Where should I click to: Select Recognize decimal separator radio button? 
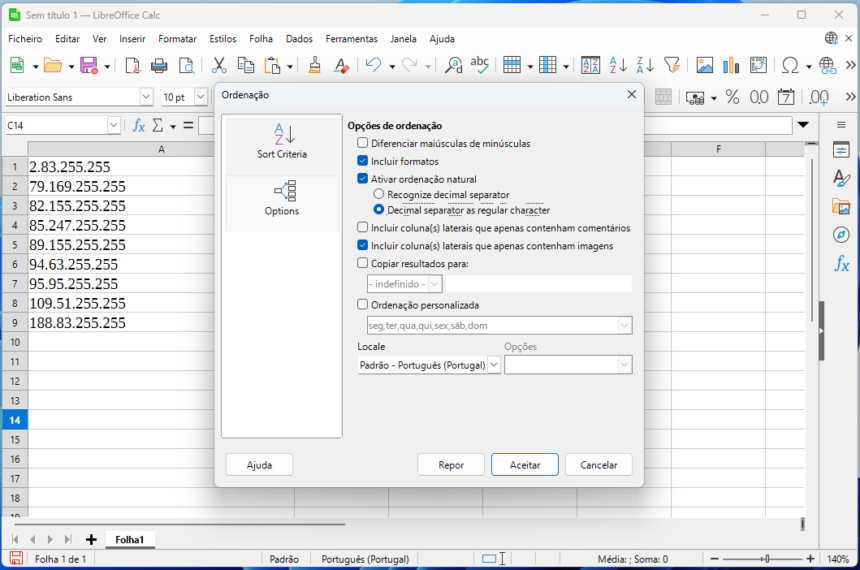coord(378,194)
